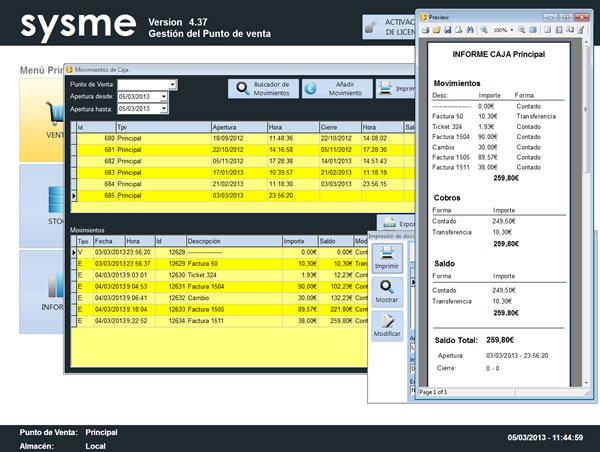This screenshot has width=600, height=452.
Task: Click the two-column page icon in Preview toolbar
Action: [x=559, y=30]
